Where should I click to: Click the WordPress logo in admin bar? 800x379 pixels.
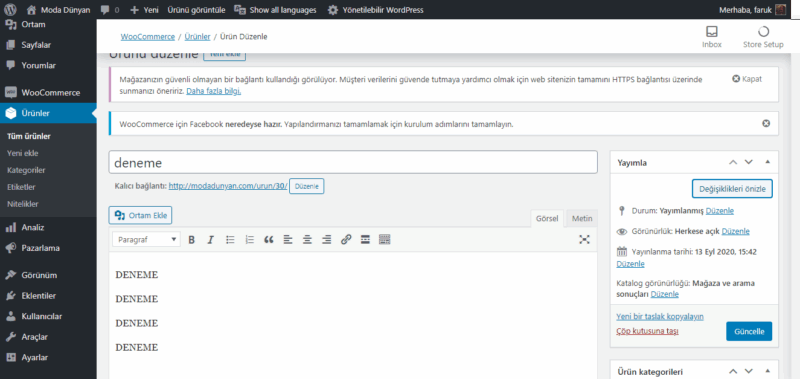[x=10, y=10]
